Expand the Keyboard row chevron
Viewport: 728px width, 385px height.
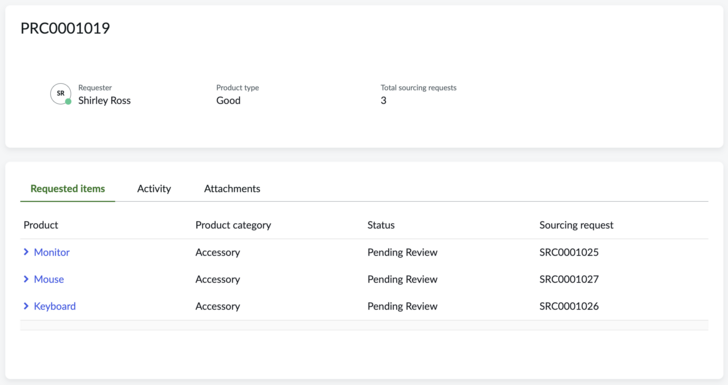click(26, 306)
